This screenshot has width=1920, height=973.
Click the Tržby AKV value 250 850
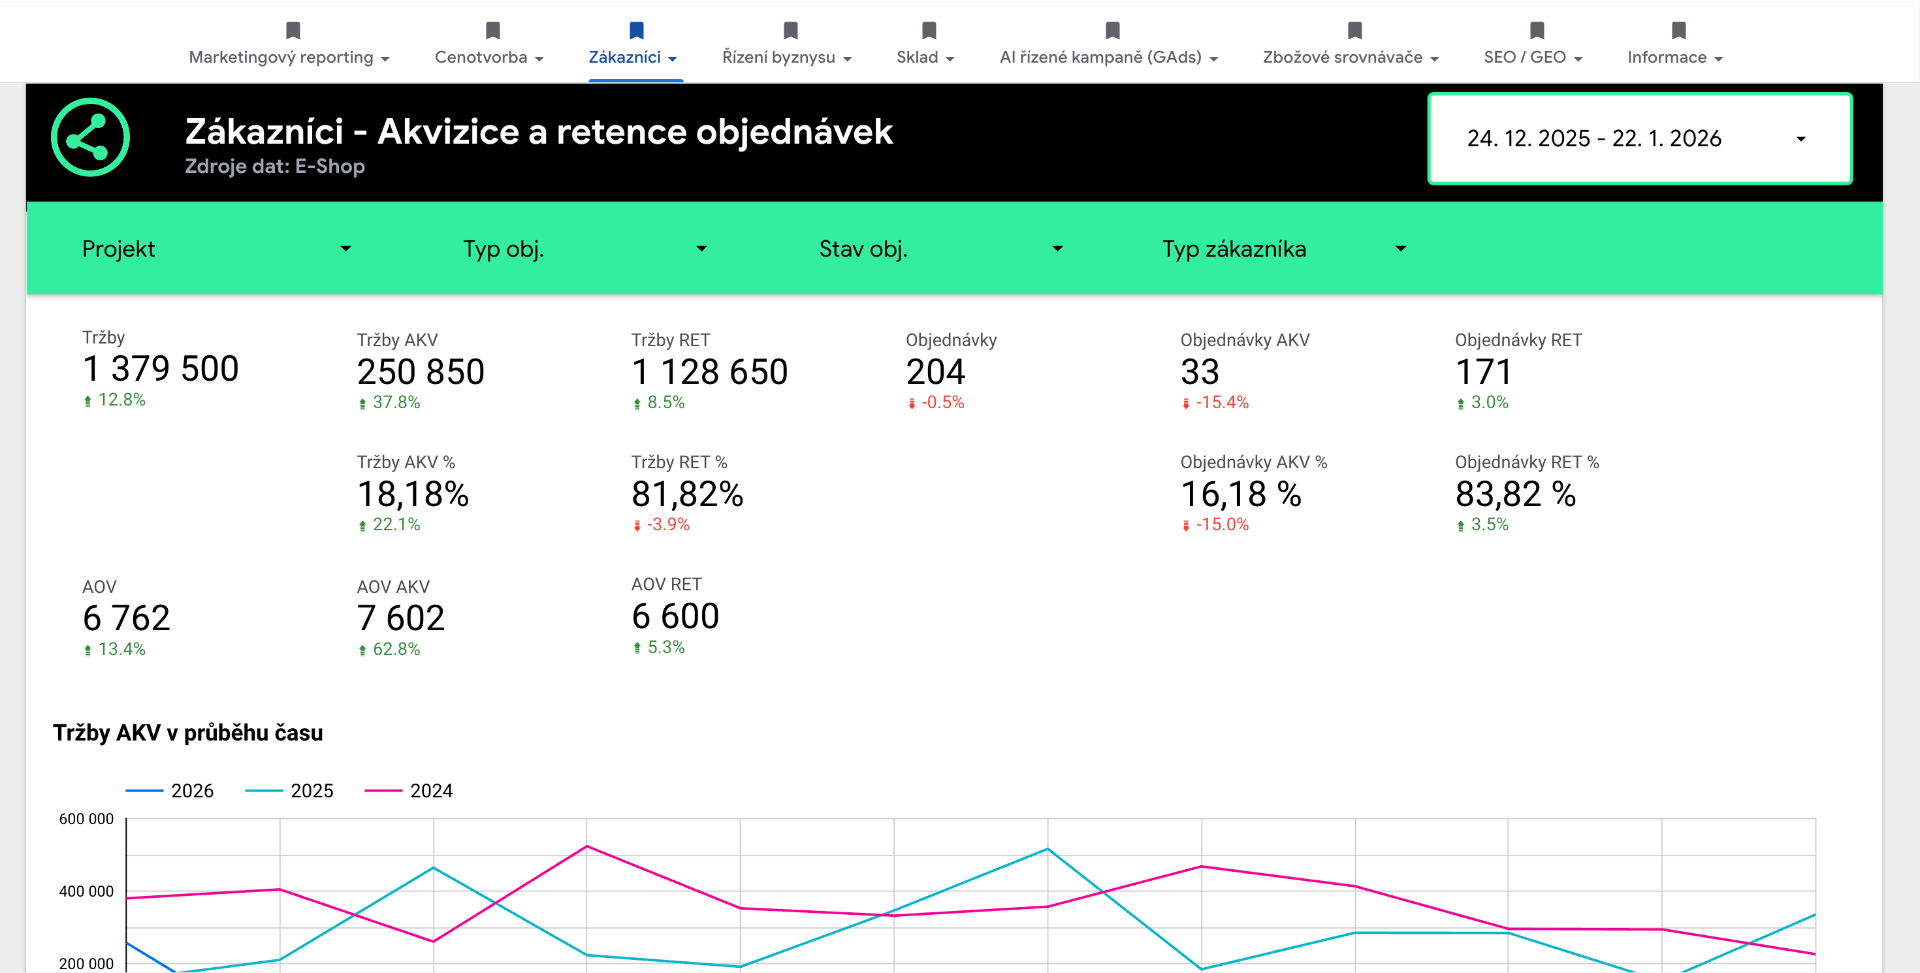point(421,372)
